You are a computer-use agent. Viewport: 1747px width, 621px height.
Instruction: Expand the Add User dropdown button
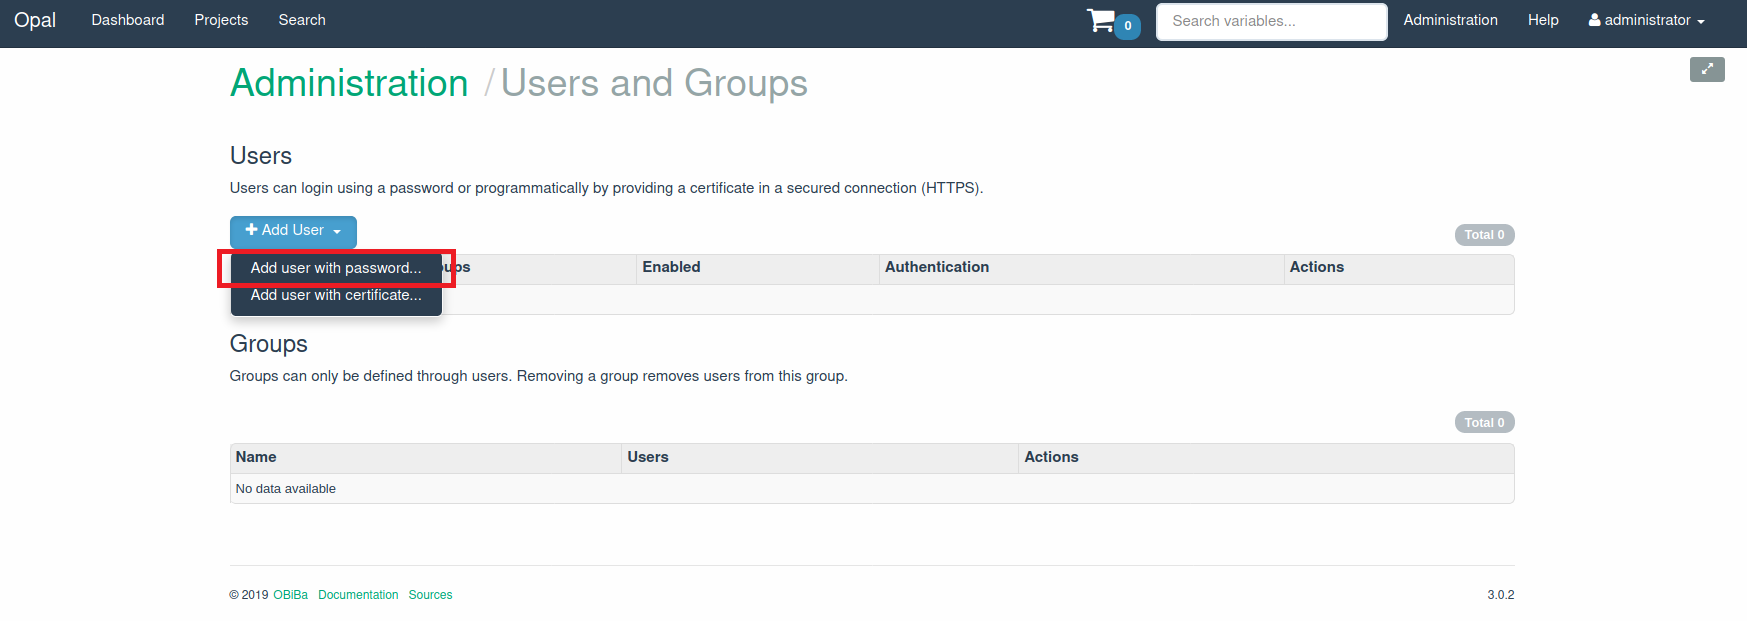293,231
